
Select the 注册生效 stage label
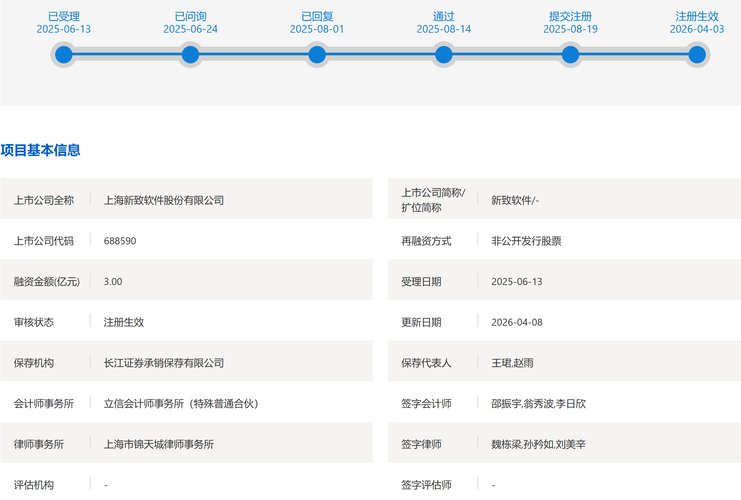pos(697,17)
